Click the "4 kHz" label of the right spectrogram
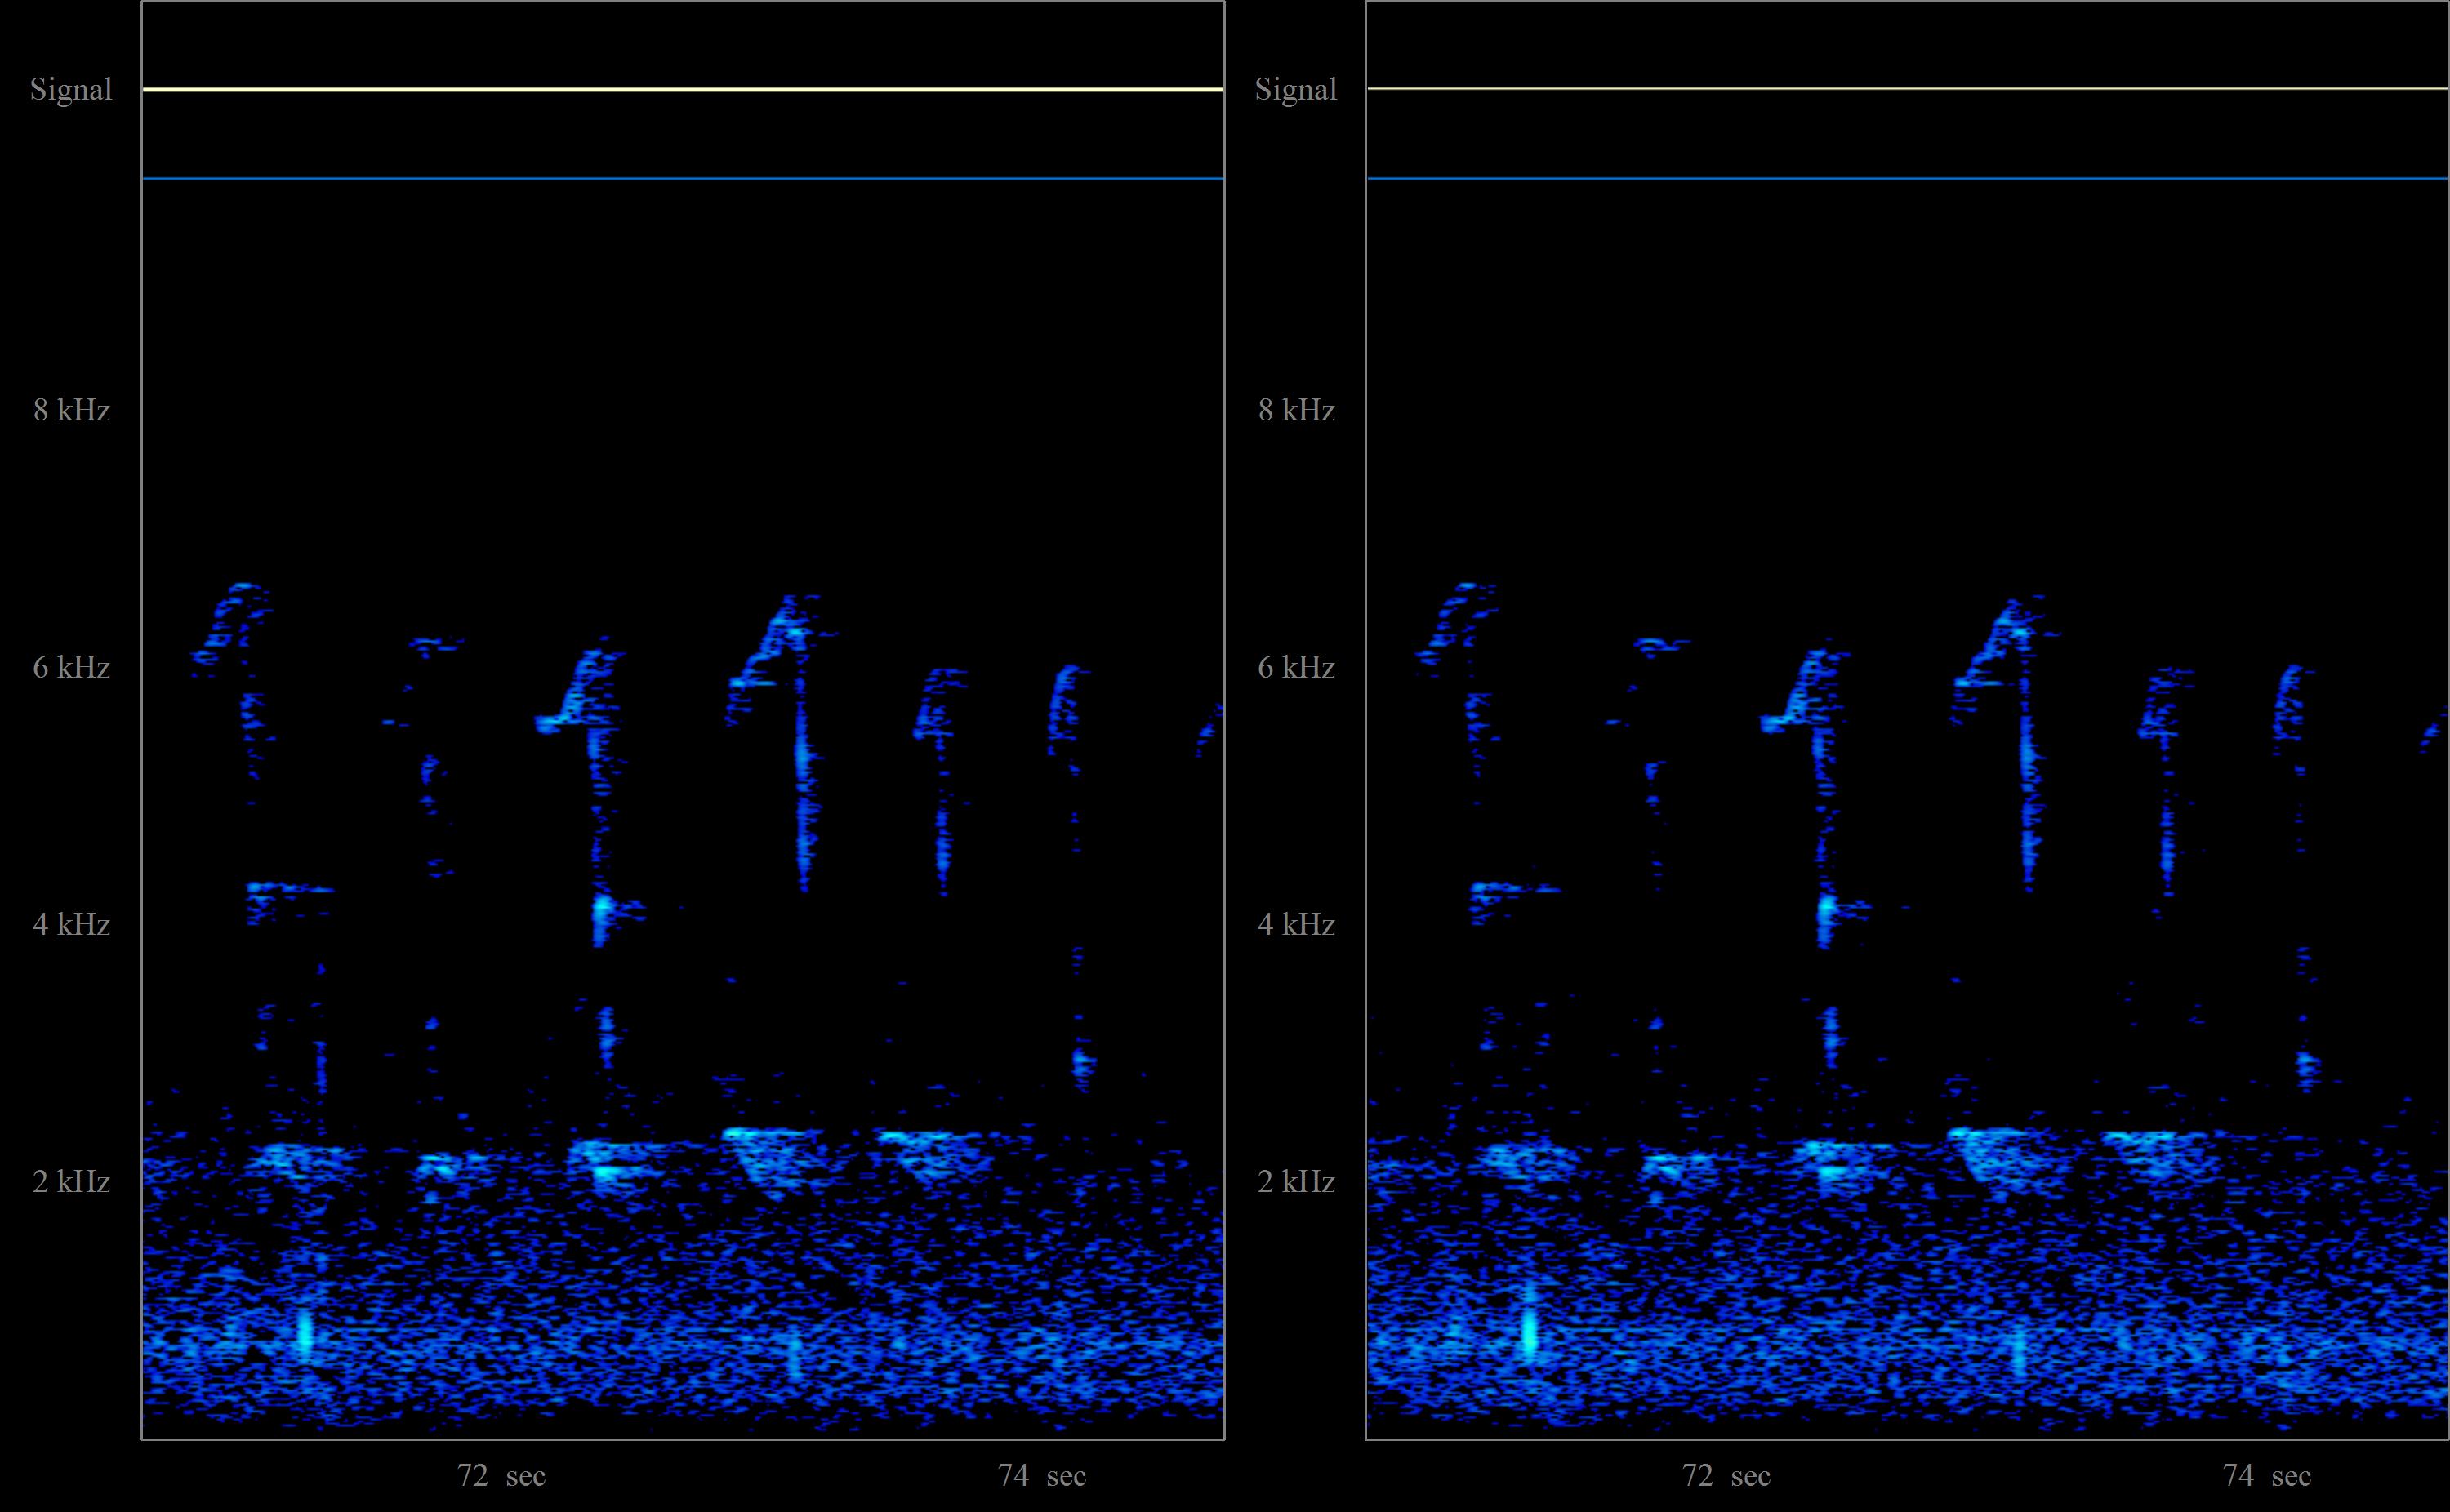Image resolution: width=2450 pixels, height=1512 pixels. [1296, 924]
